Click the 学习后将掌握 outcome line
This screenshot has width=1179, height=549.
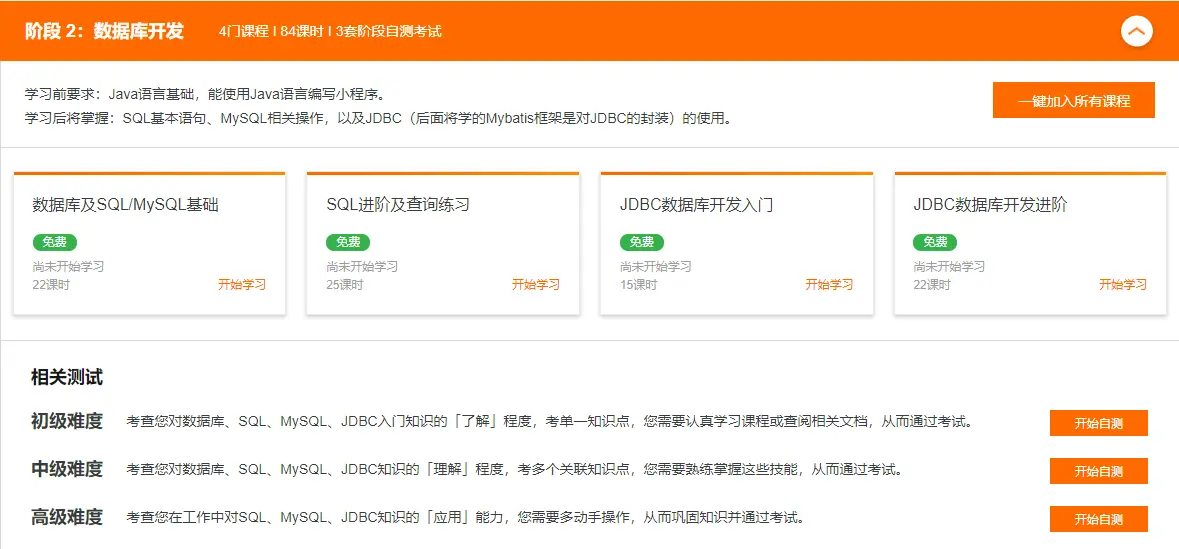tap(378, 119)
